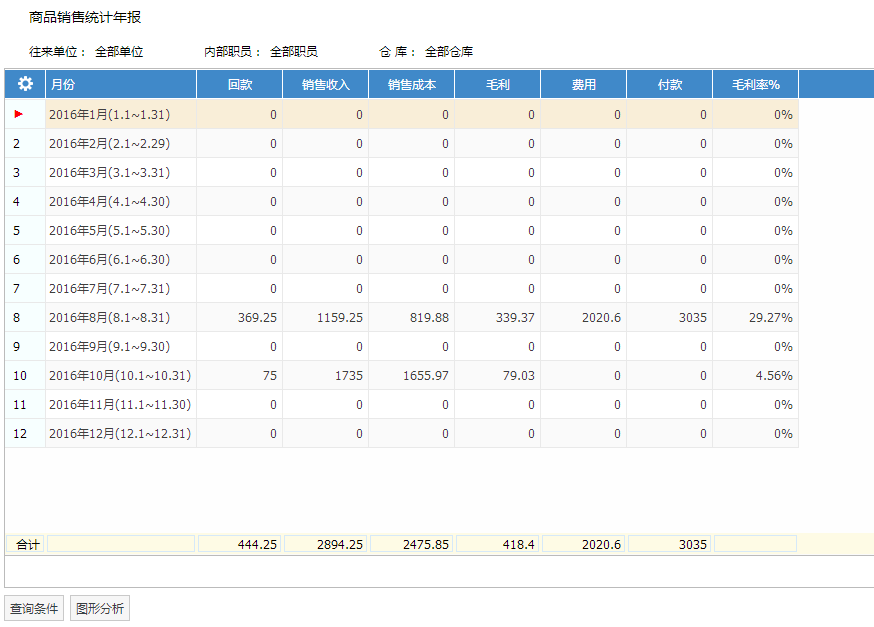
Task: Click the 费用 column header
Action: click(584, 84)
